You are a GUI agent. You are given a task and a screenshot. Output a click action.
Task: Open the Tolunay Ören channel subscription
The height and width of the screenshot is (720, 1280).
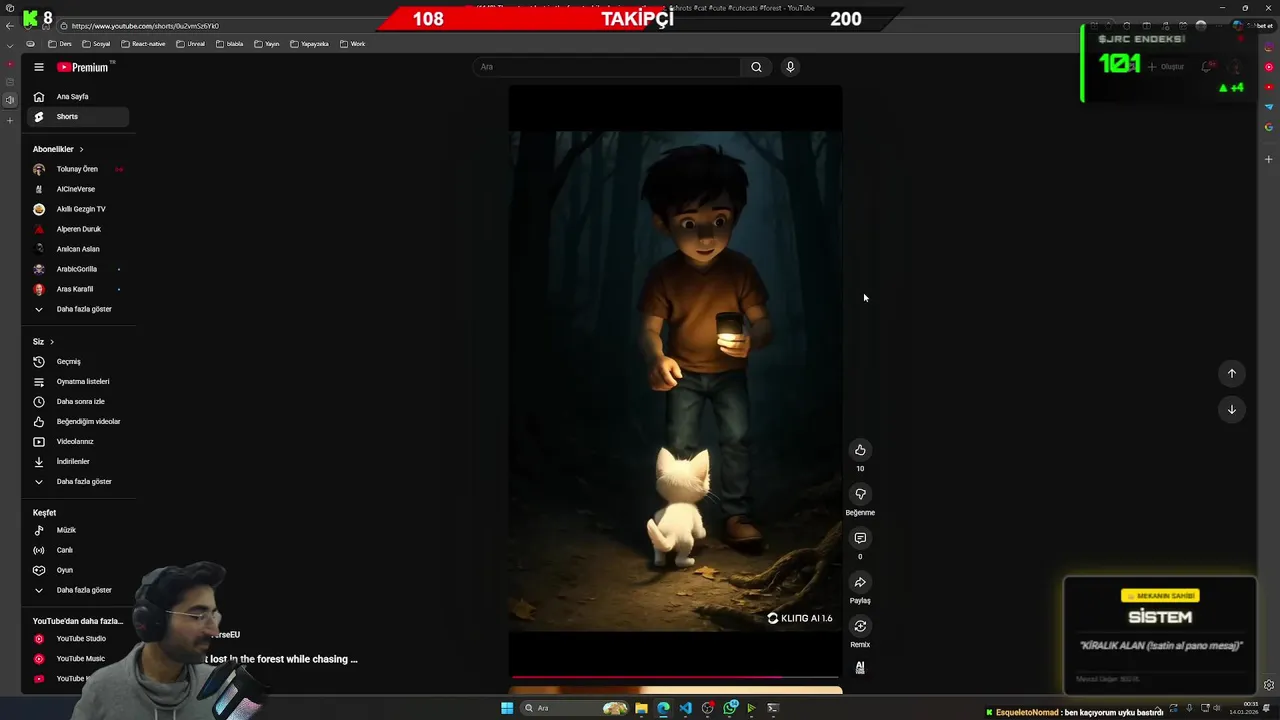78,169
